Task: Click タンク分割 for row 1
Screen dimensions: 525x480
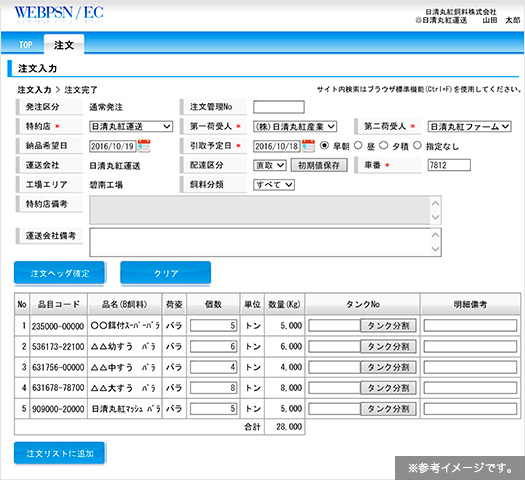Action: click(388, 326)
